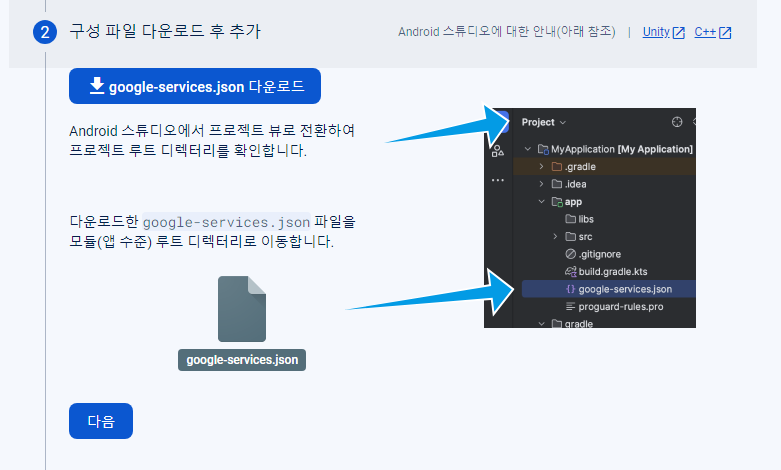
Task: Click the .idea folder icon
Action: [557, 184]
